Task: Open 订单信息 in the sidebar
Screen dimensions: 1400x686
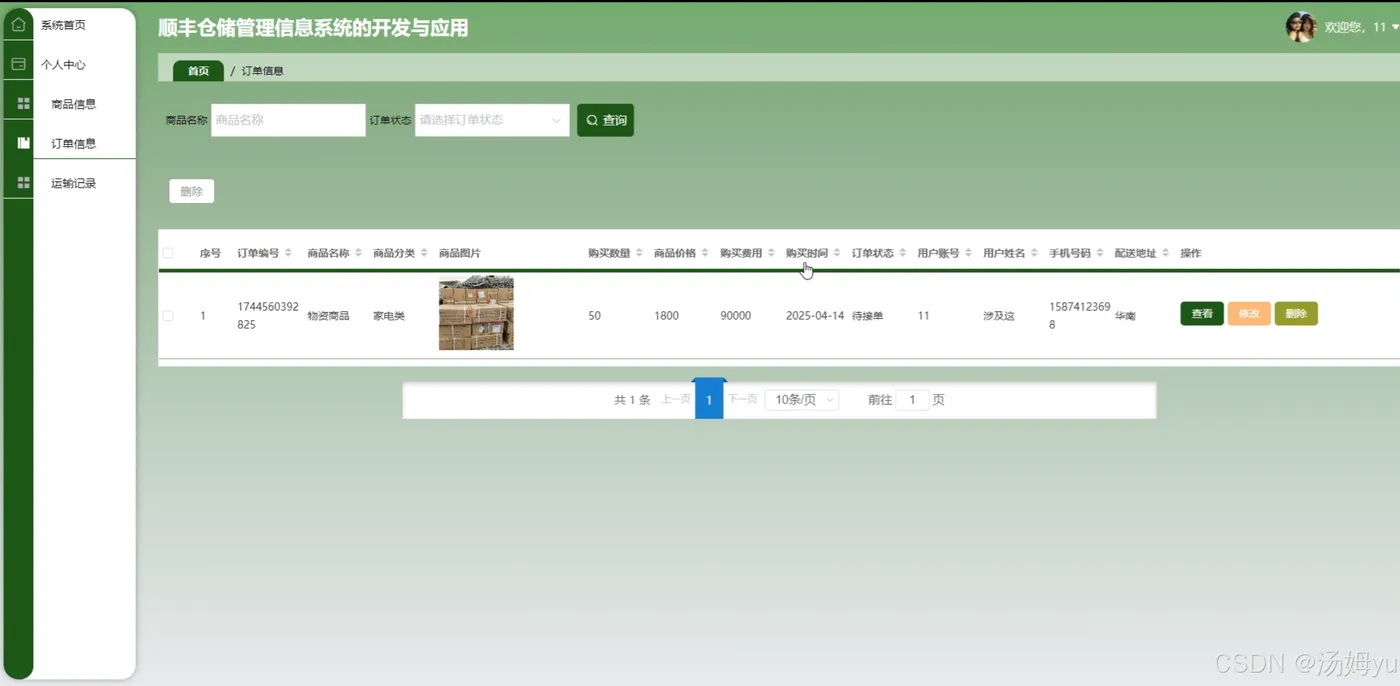Action: point(74,143)
